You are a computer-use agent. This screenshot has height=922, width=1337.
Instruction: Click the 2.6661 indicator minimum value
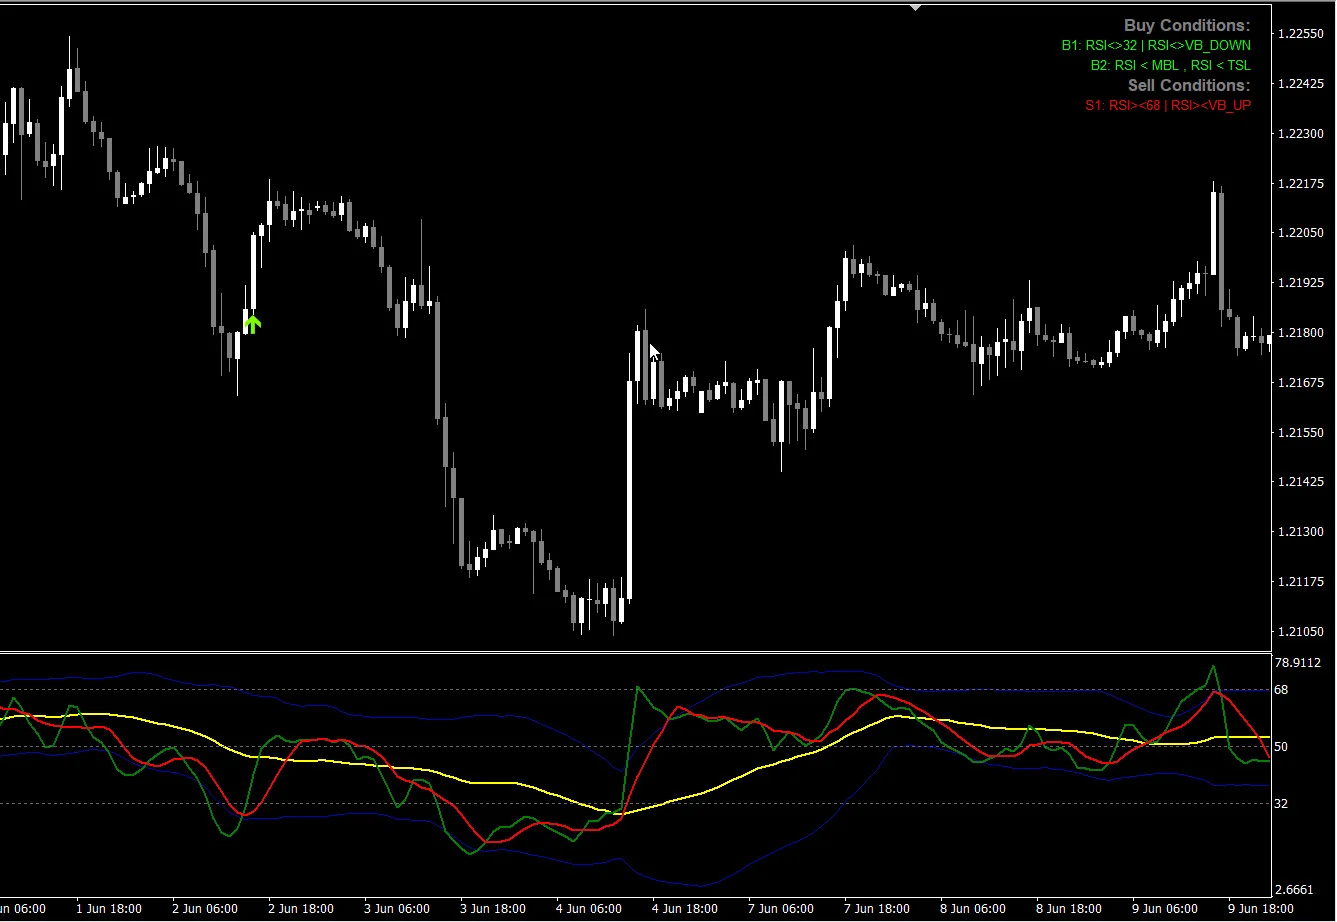click(1296, 890)
